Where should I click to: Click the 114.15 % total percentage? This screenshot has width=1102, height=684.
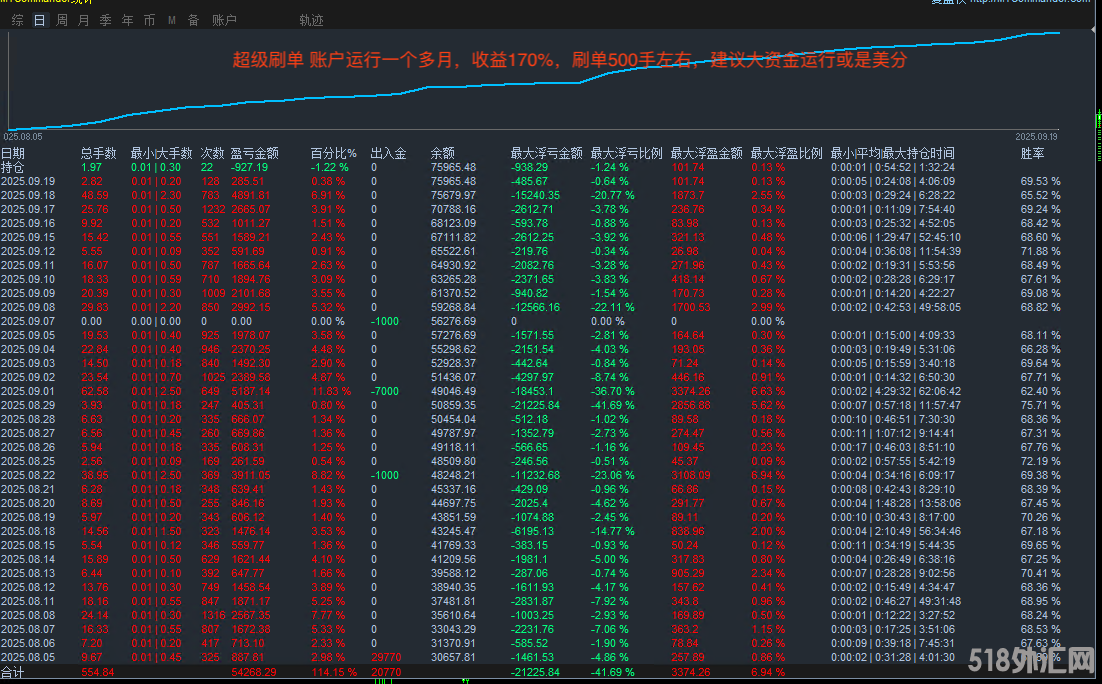(334, 673)
